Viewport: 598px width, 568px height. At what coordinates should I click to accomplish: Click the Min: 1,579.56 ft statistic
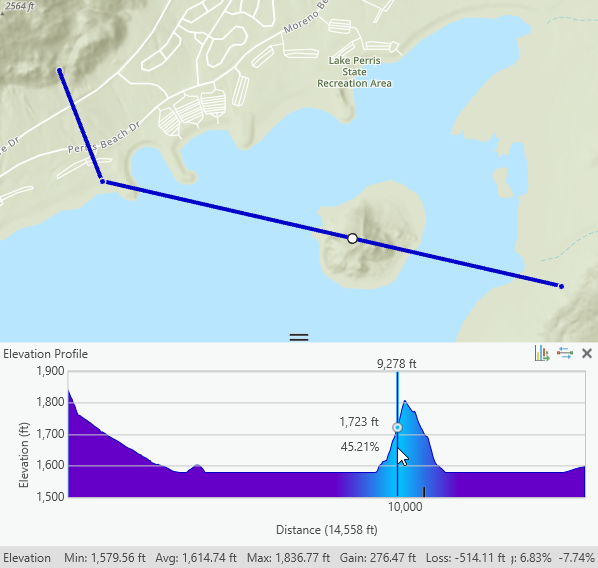(105, 558)
